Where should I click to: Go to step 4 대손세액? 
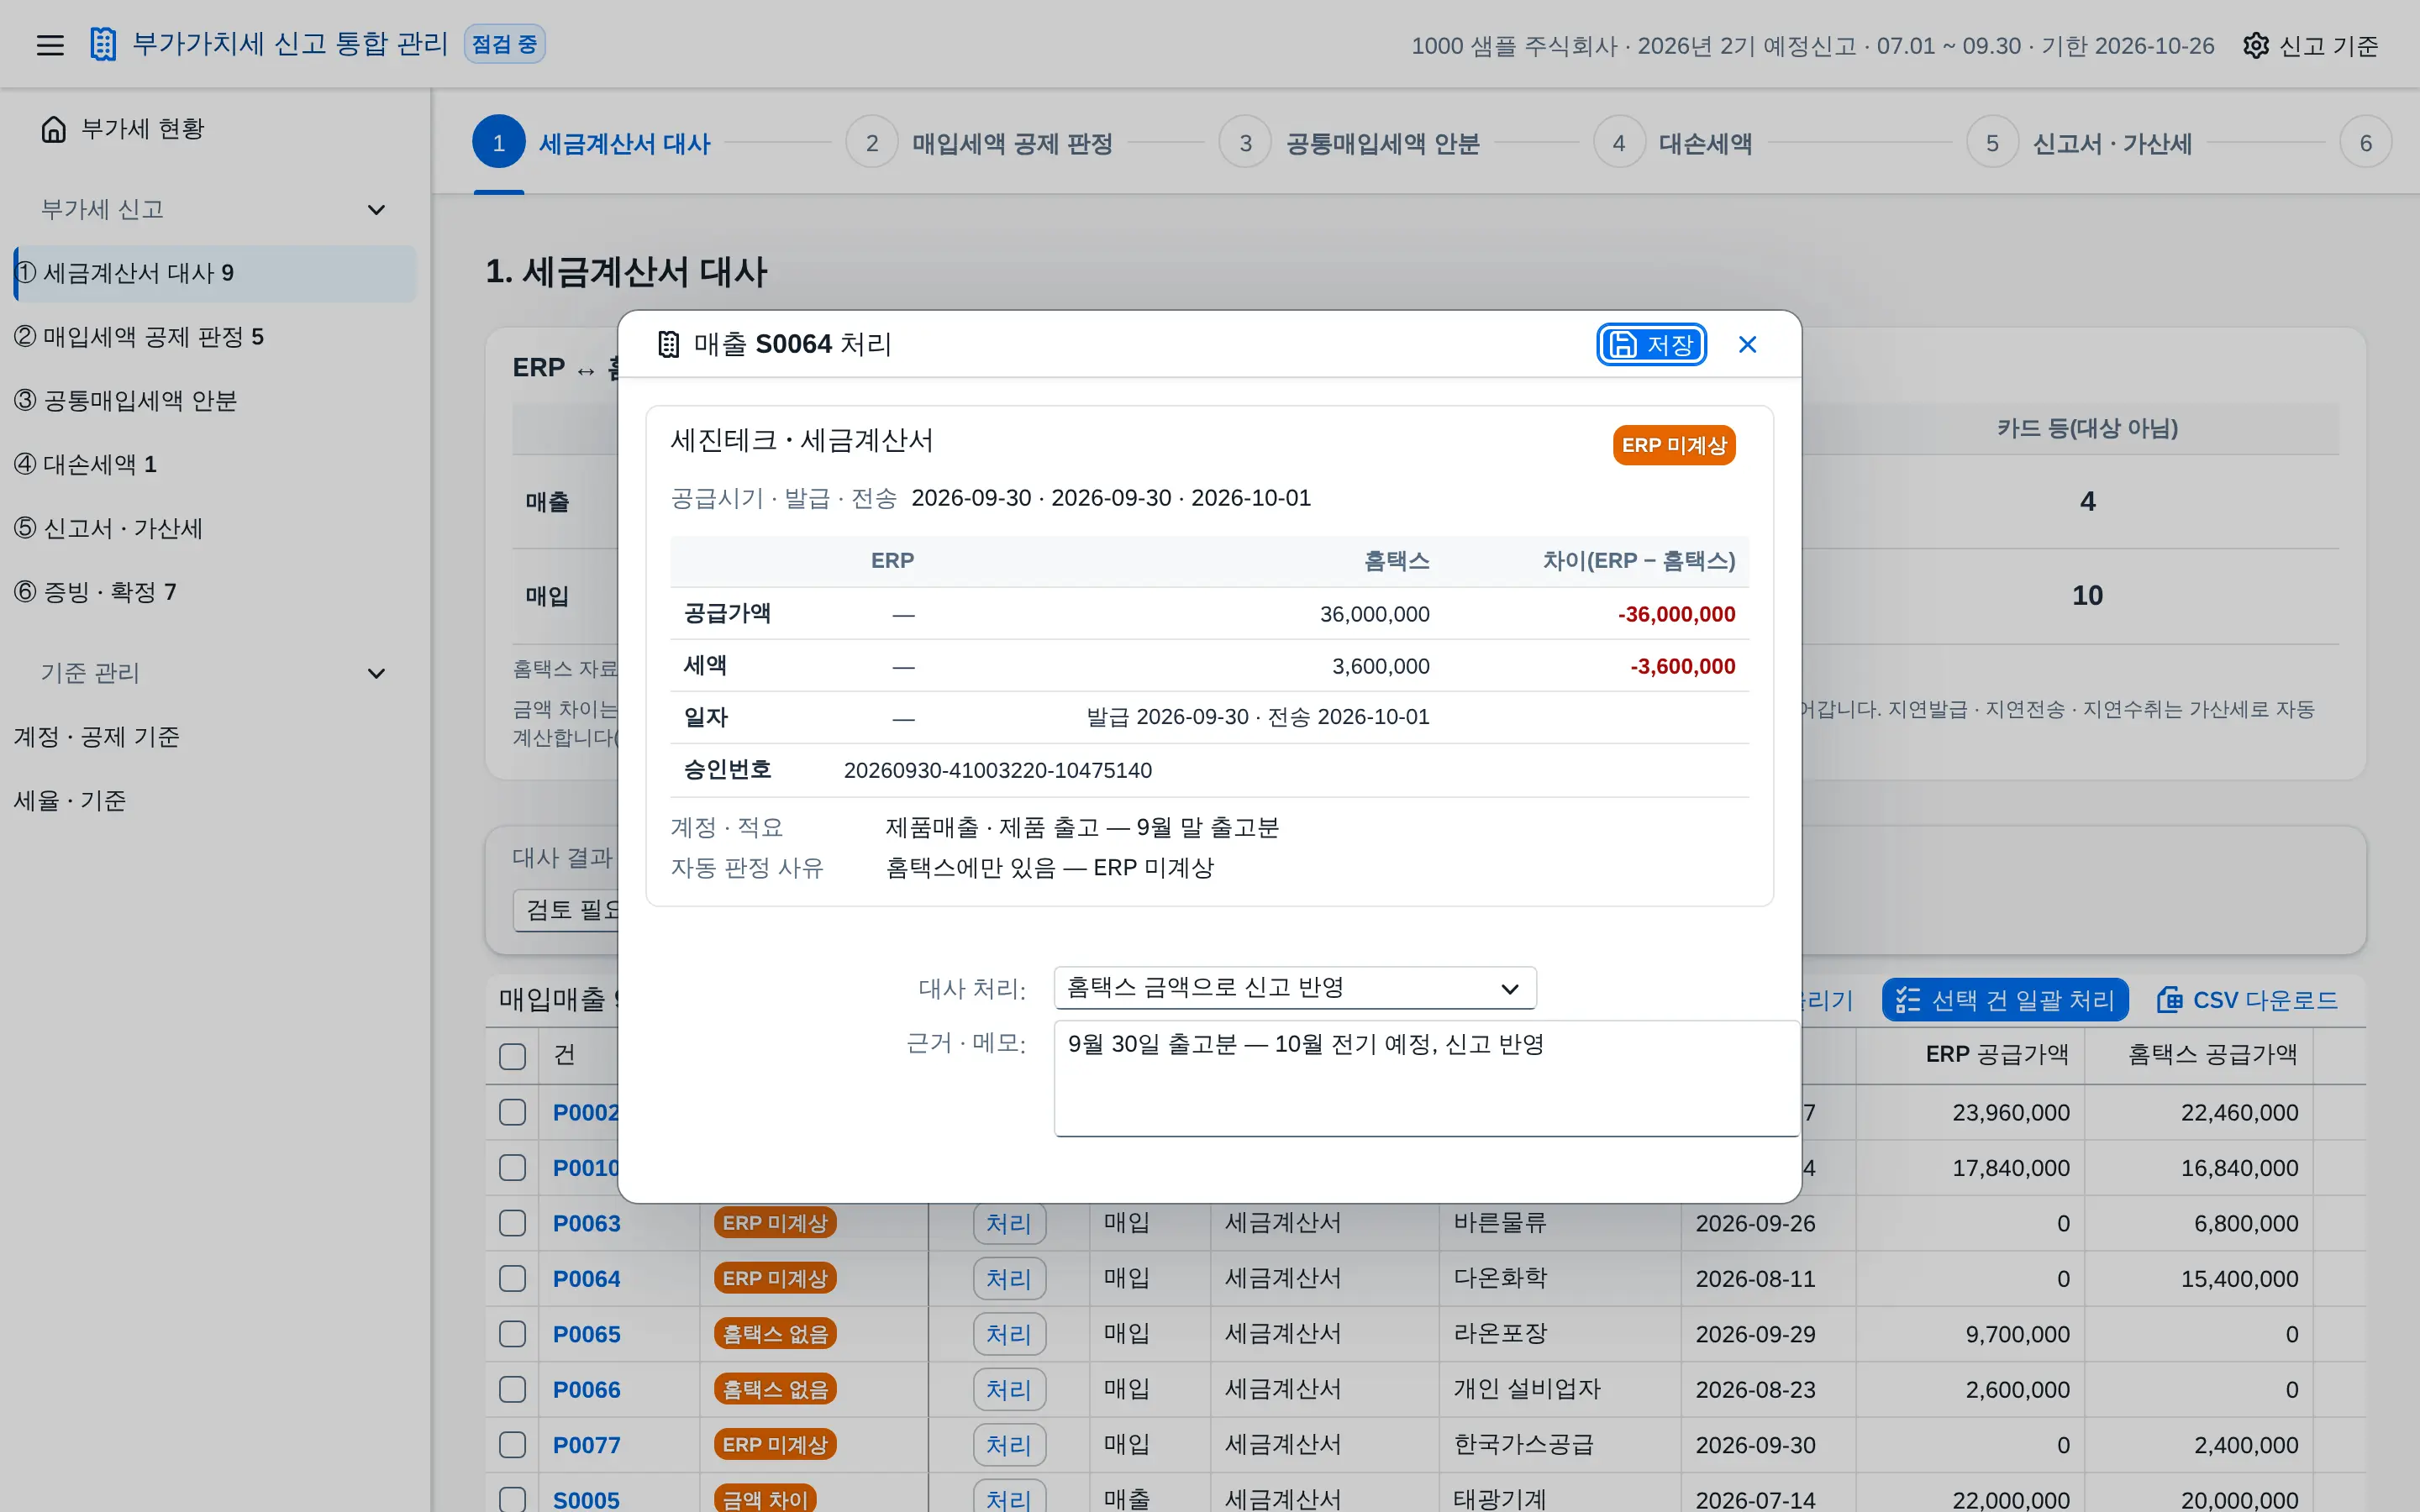click(x=1674, y=143)
